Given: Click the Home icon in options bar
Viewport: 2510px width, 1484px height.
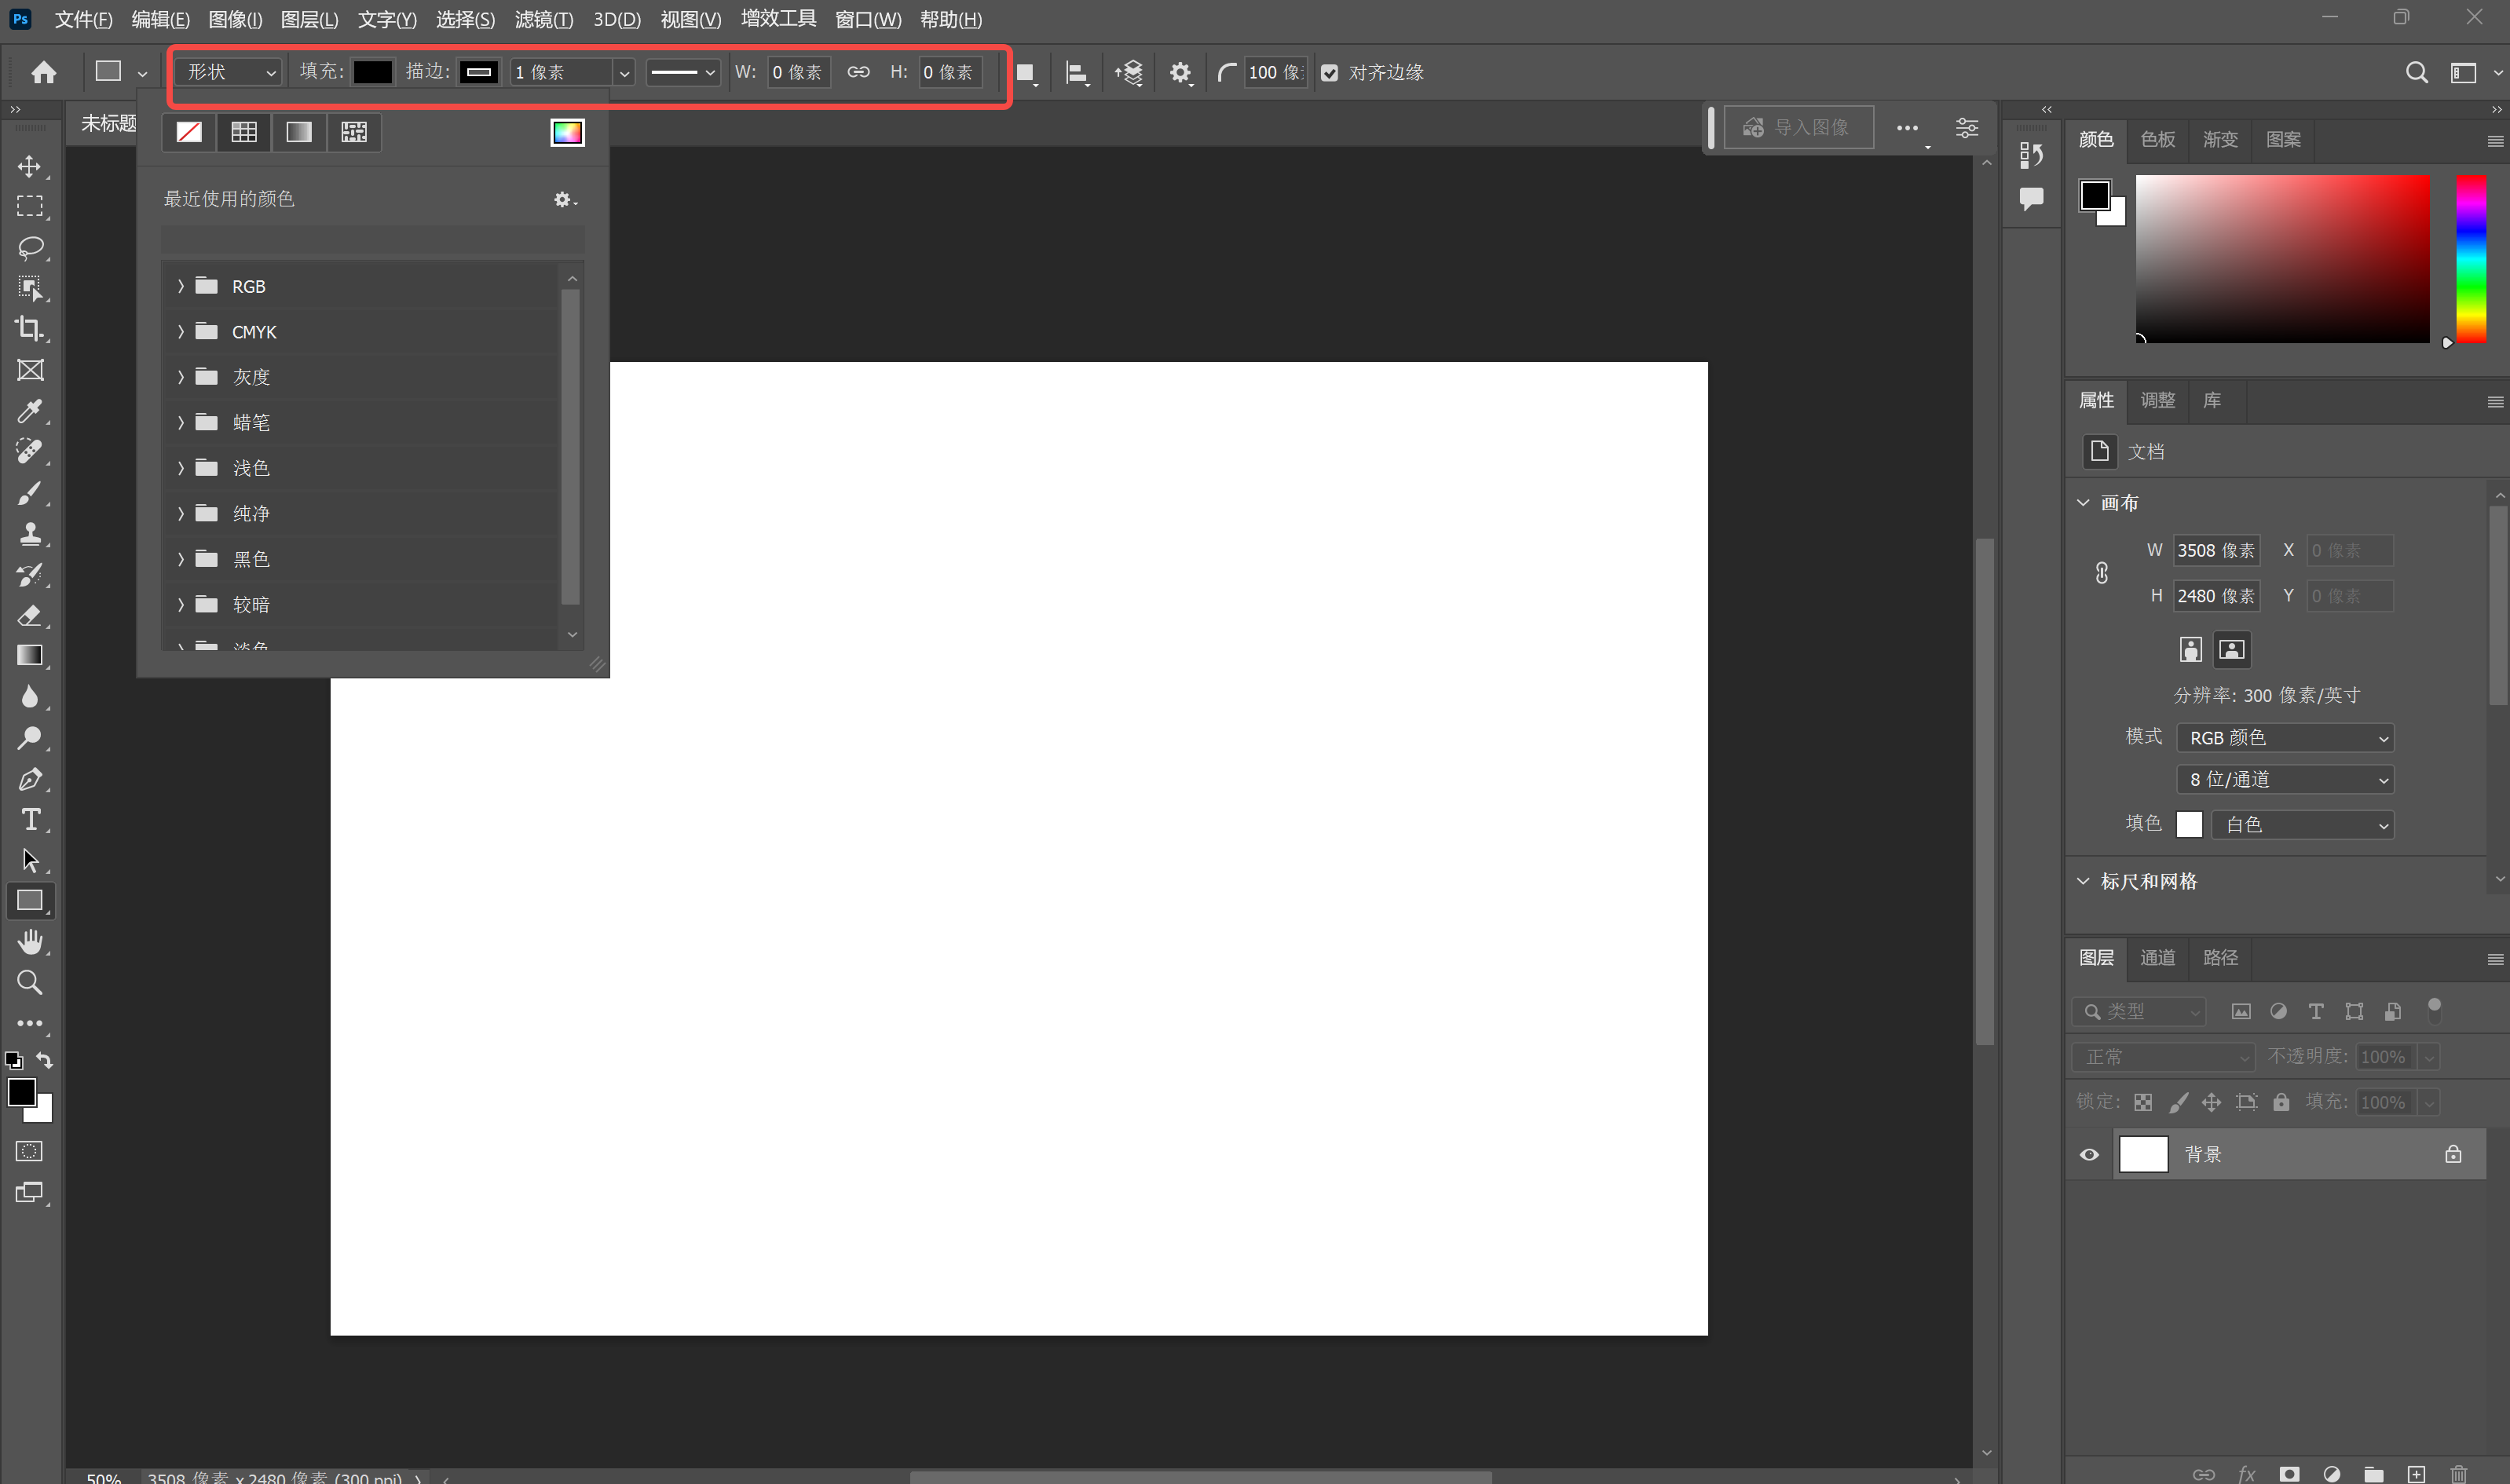Looking at the screenshot, I should click(x=44, y=72).
